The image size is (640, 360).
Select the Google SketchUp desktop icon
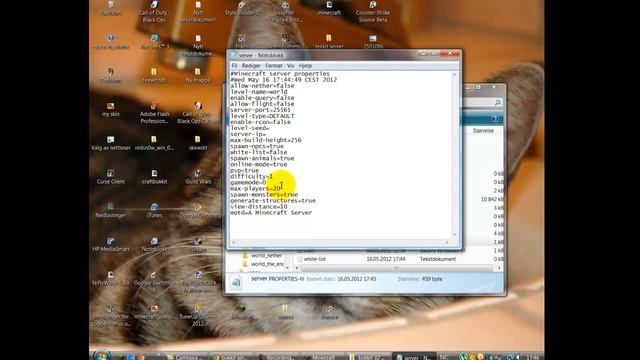coord(154,282)
